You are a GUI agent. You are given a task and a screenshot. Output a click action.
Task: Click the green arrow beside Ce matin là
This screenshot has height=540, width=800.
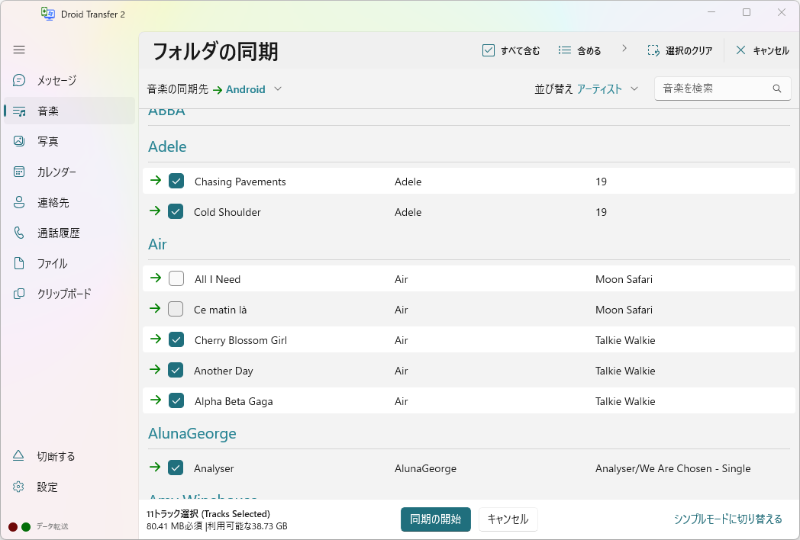pos(155,308)
